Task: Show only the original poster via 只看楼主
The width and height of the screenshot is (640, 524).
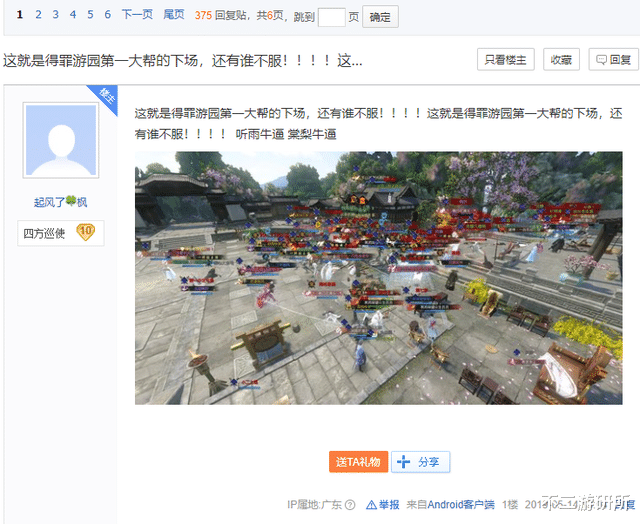Action: coord(505,60)
